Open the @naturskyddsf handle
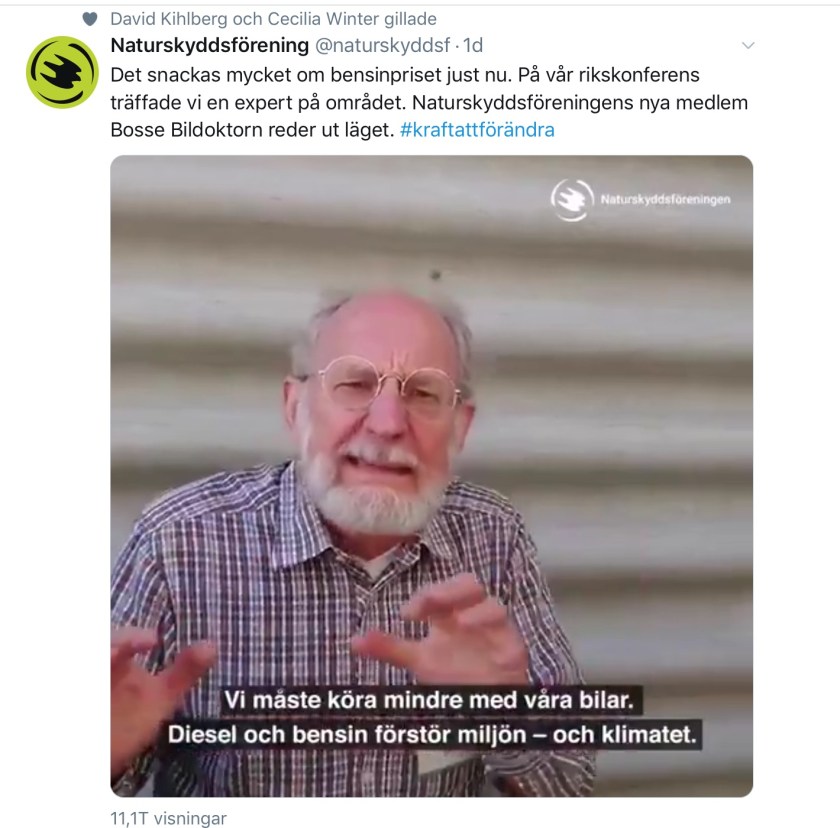840x828 pixels. click(382, 46)
